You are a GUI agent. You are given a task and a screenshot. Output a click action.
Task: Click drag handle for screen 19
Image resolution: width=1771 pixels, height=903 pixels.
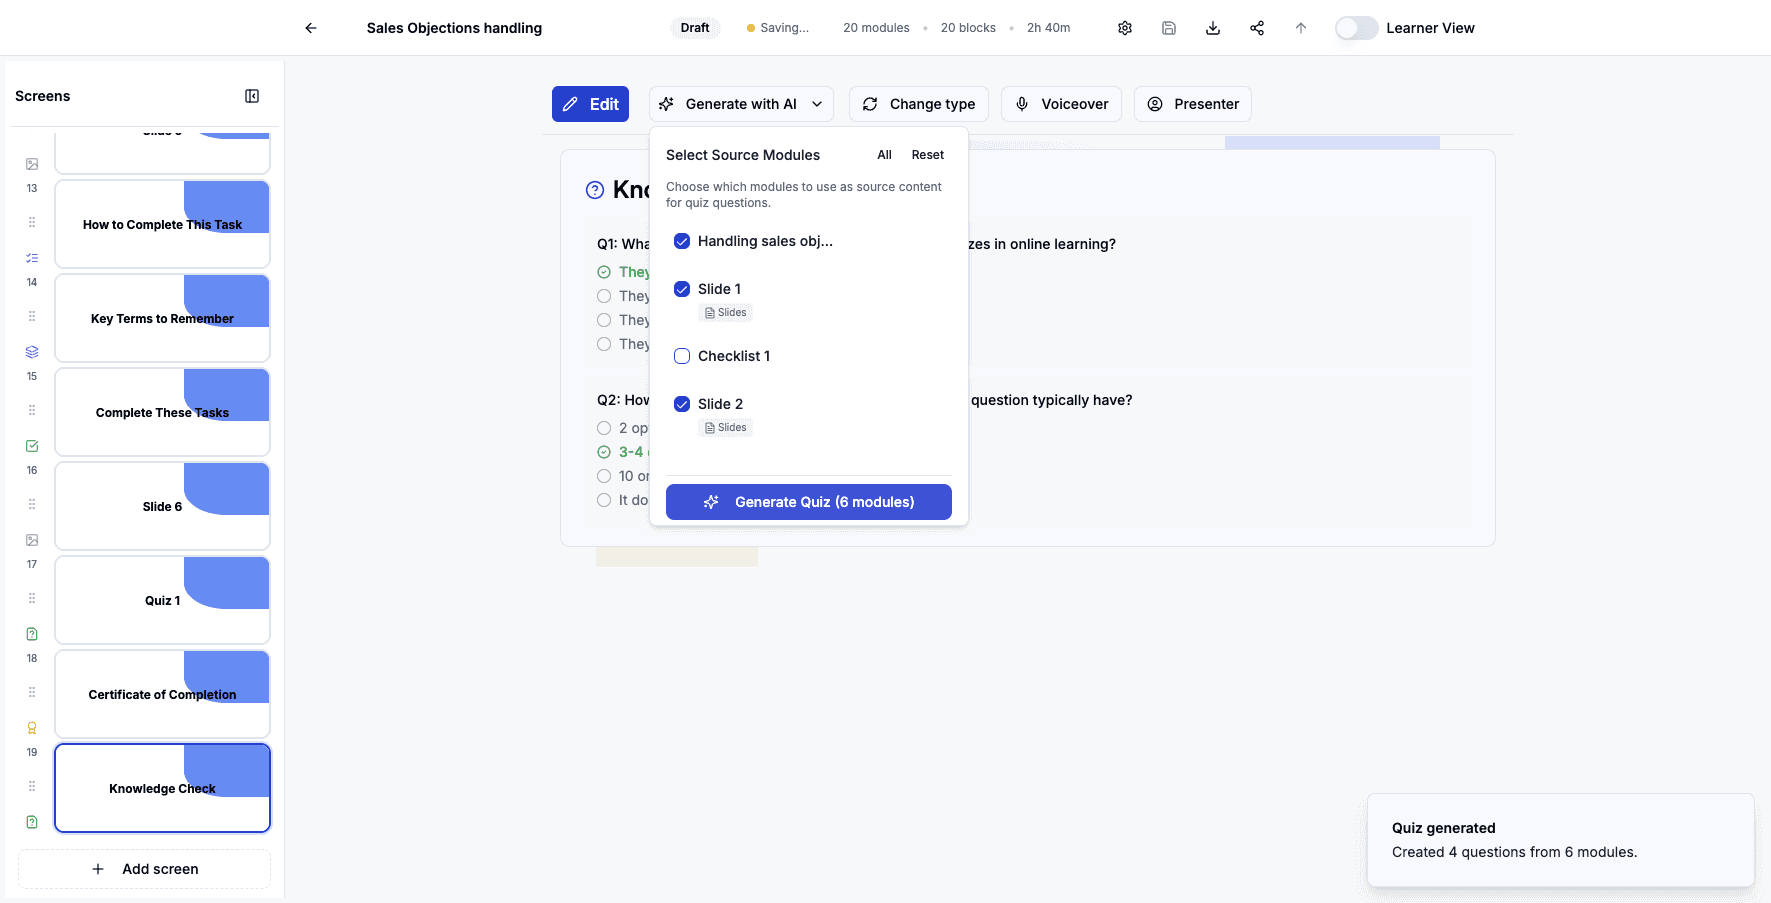(x=32, y=786)
